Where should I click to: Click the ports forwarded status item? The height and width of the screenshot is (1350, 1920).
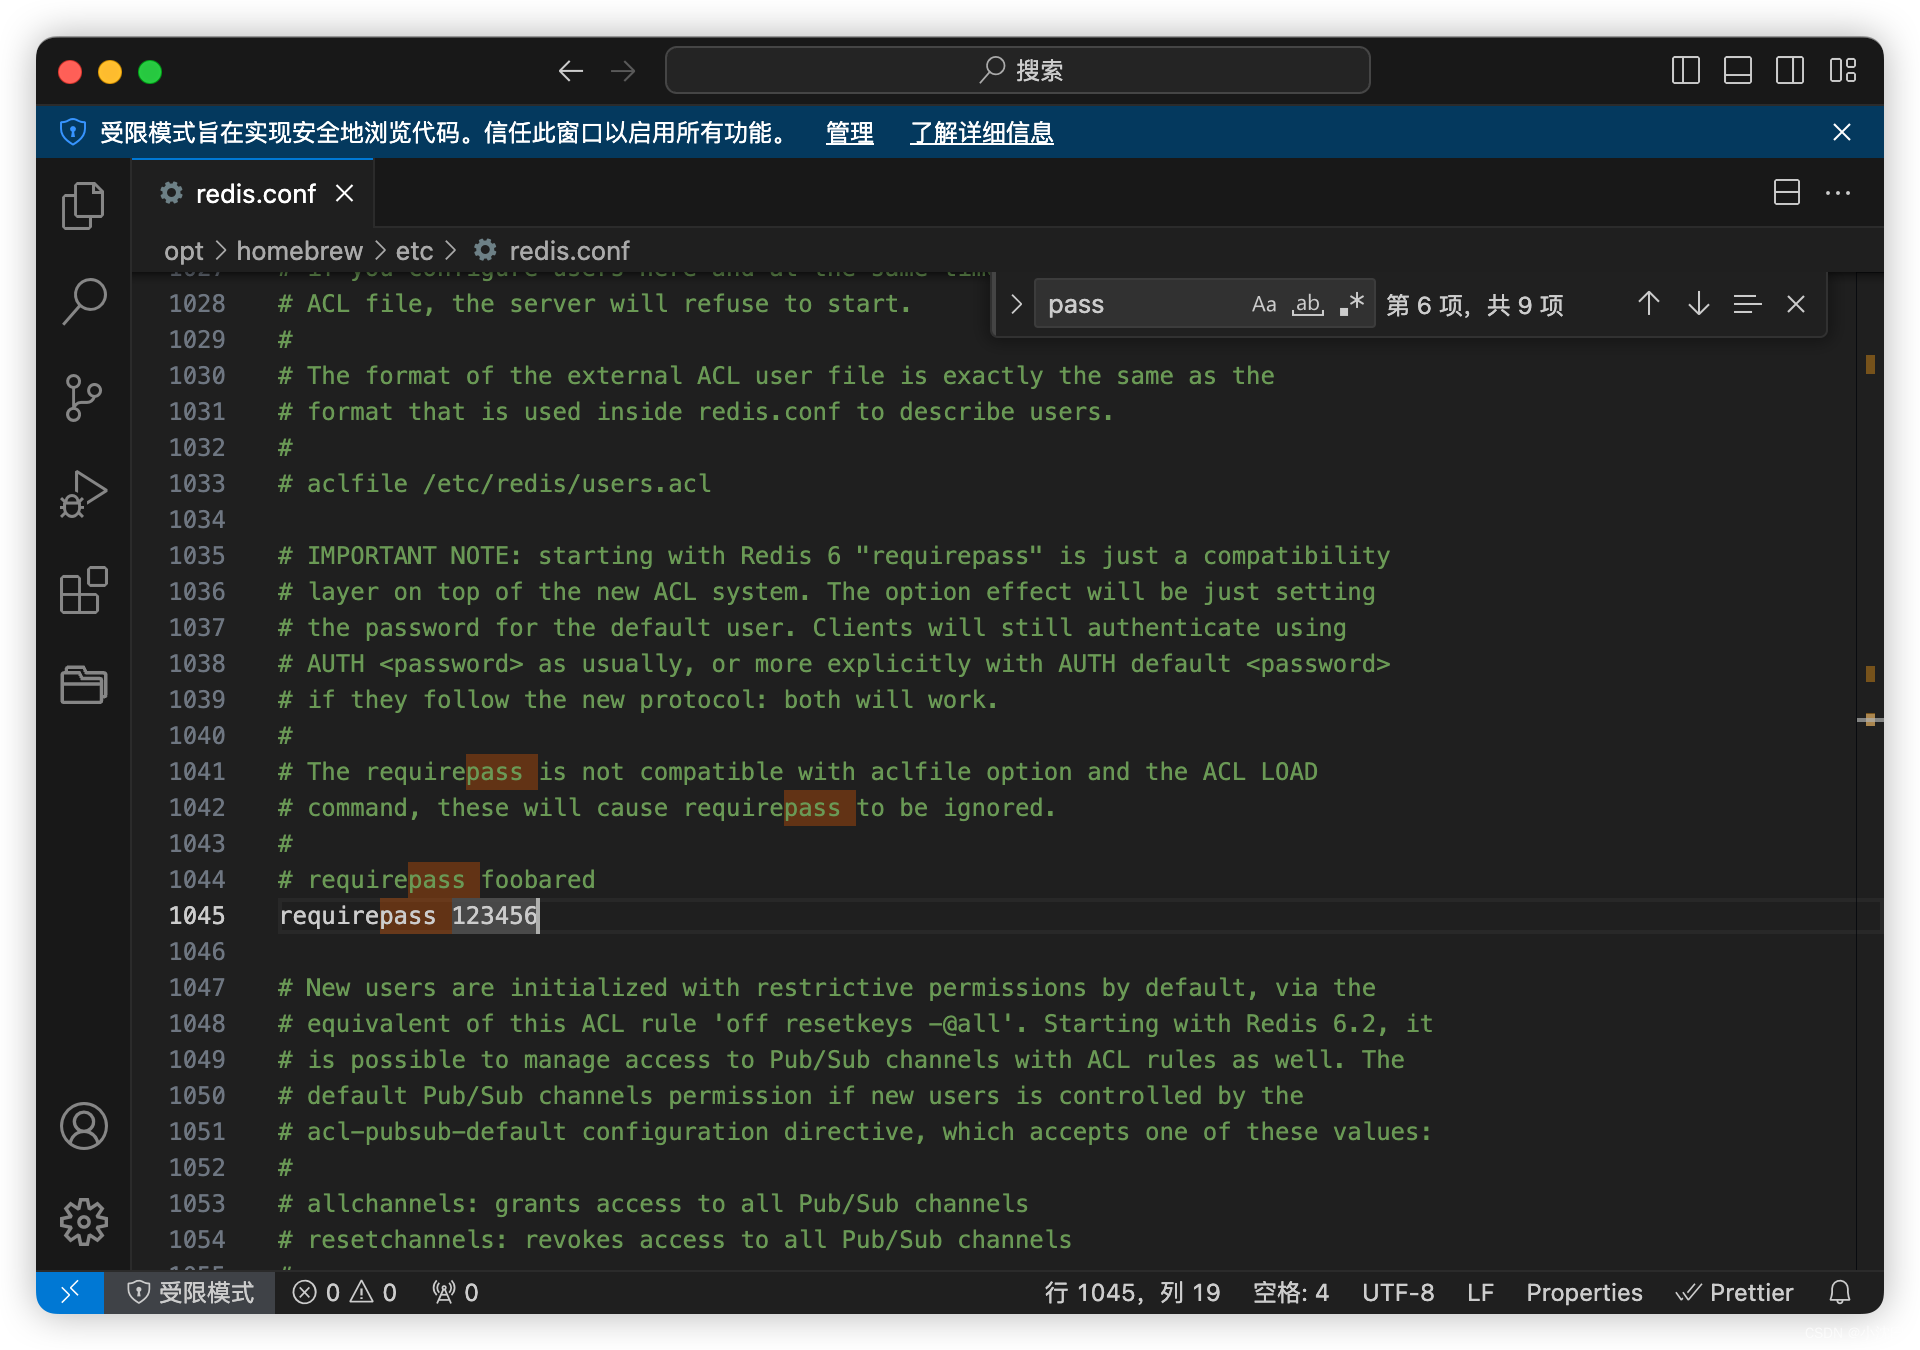pos(455,1292)
